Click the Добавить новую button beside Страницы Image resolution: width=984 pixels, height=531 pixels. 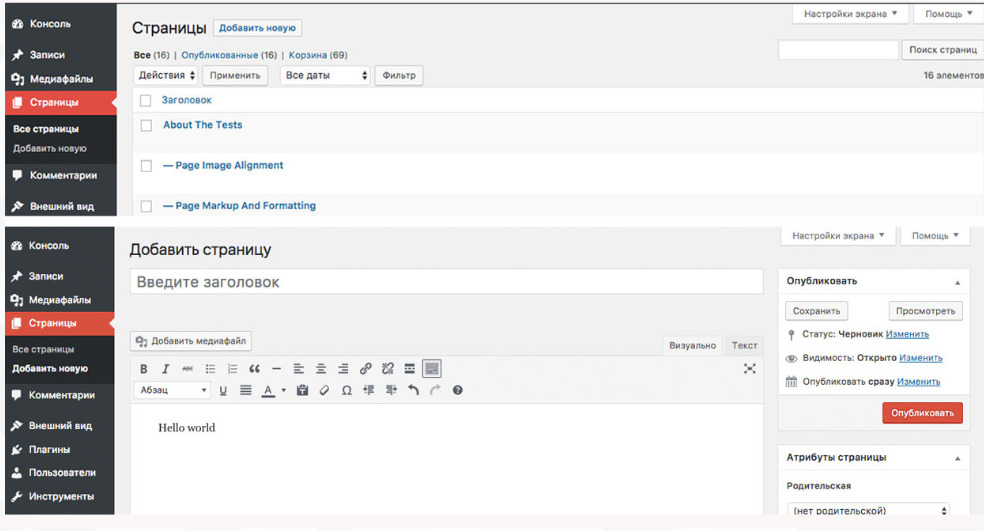(257, 28)
